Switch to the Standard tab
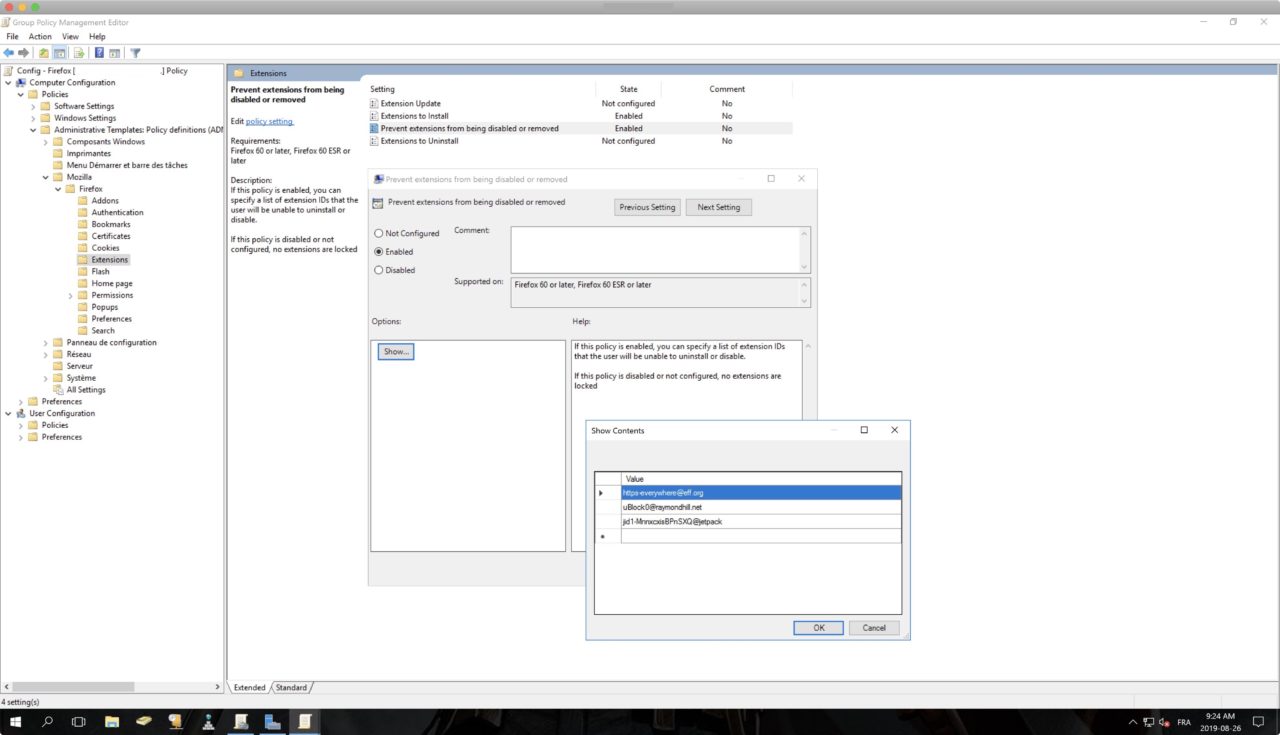Image resolution: width=1280 pixels, height=735 pixels. (291, 688)
